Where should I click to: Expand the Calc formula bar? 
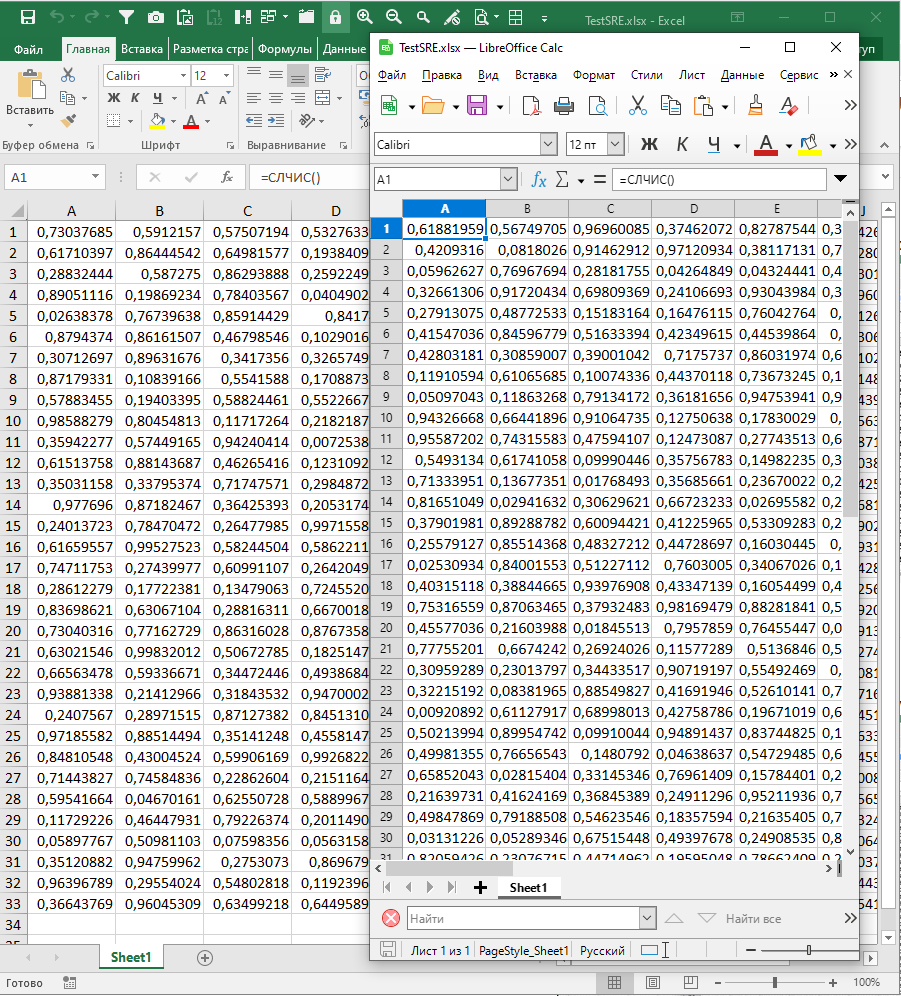(840, 179)
